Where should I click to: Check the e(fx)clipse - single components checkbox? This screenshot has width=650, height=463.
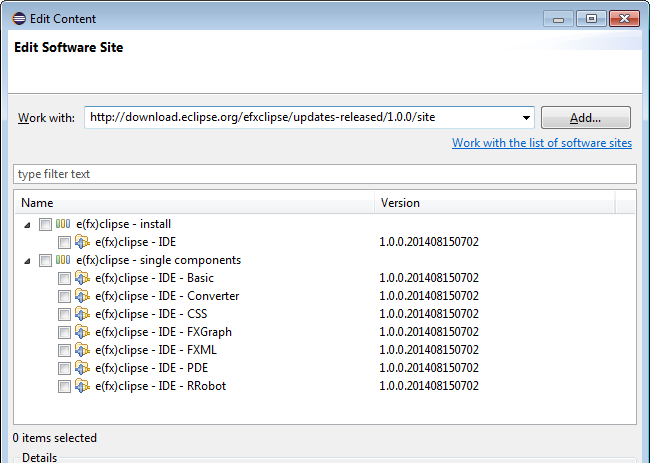(45, 260)
